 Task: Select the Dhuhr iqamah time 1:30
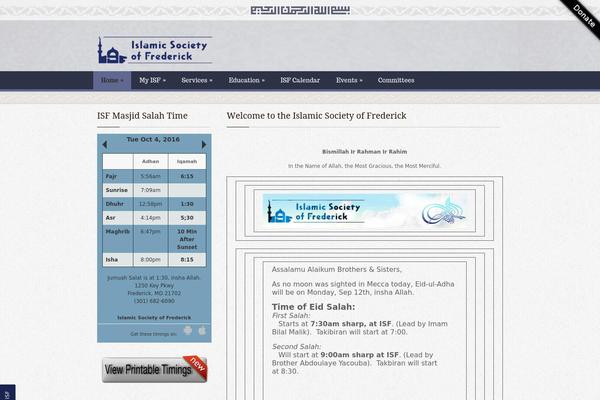(x=187, y=204)
